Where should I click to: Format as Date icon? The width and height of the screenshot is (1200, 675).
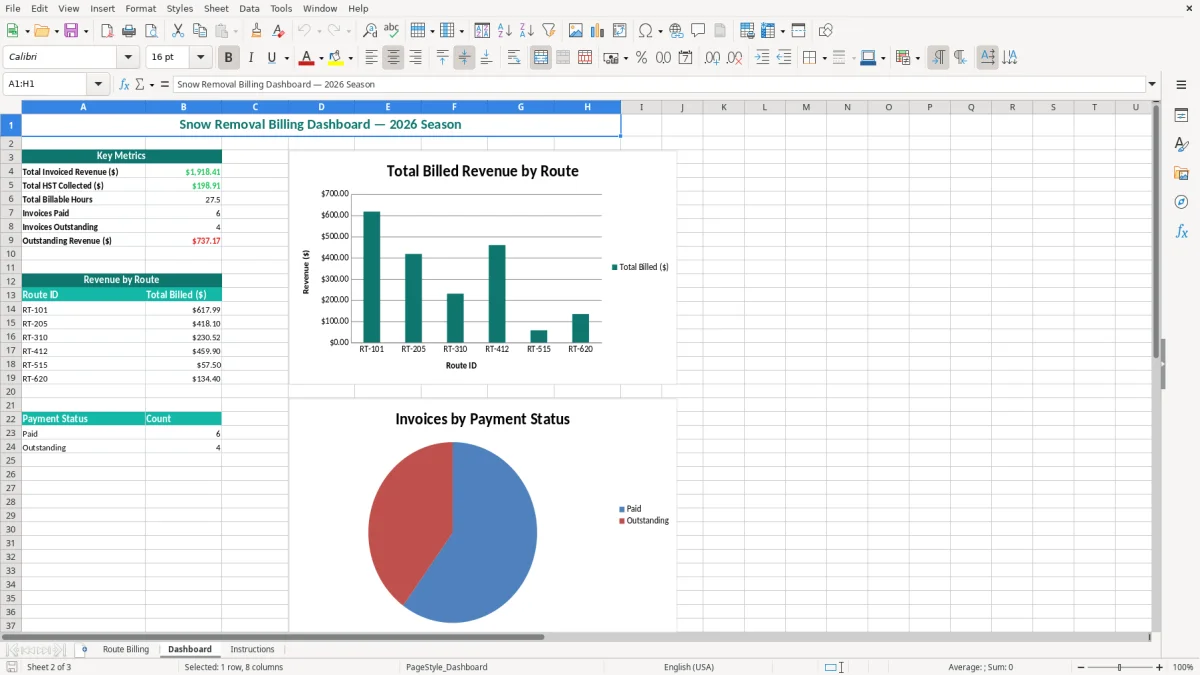(x=685, y=58)
